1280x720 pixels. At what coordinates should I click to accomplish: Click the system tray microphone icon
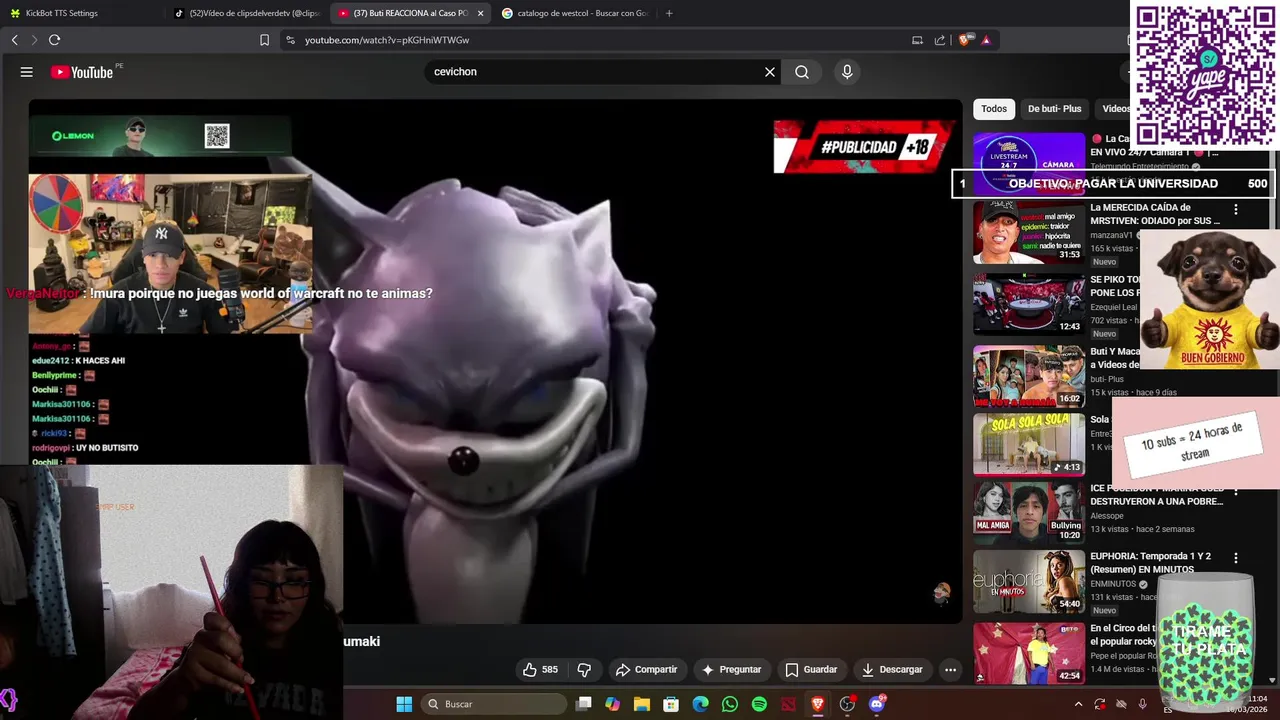[1142, 704]
